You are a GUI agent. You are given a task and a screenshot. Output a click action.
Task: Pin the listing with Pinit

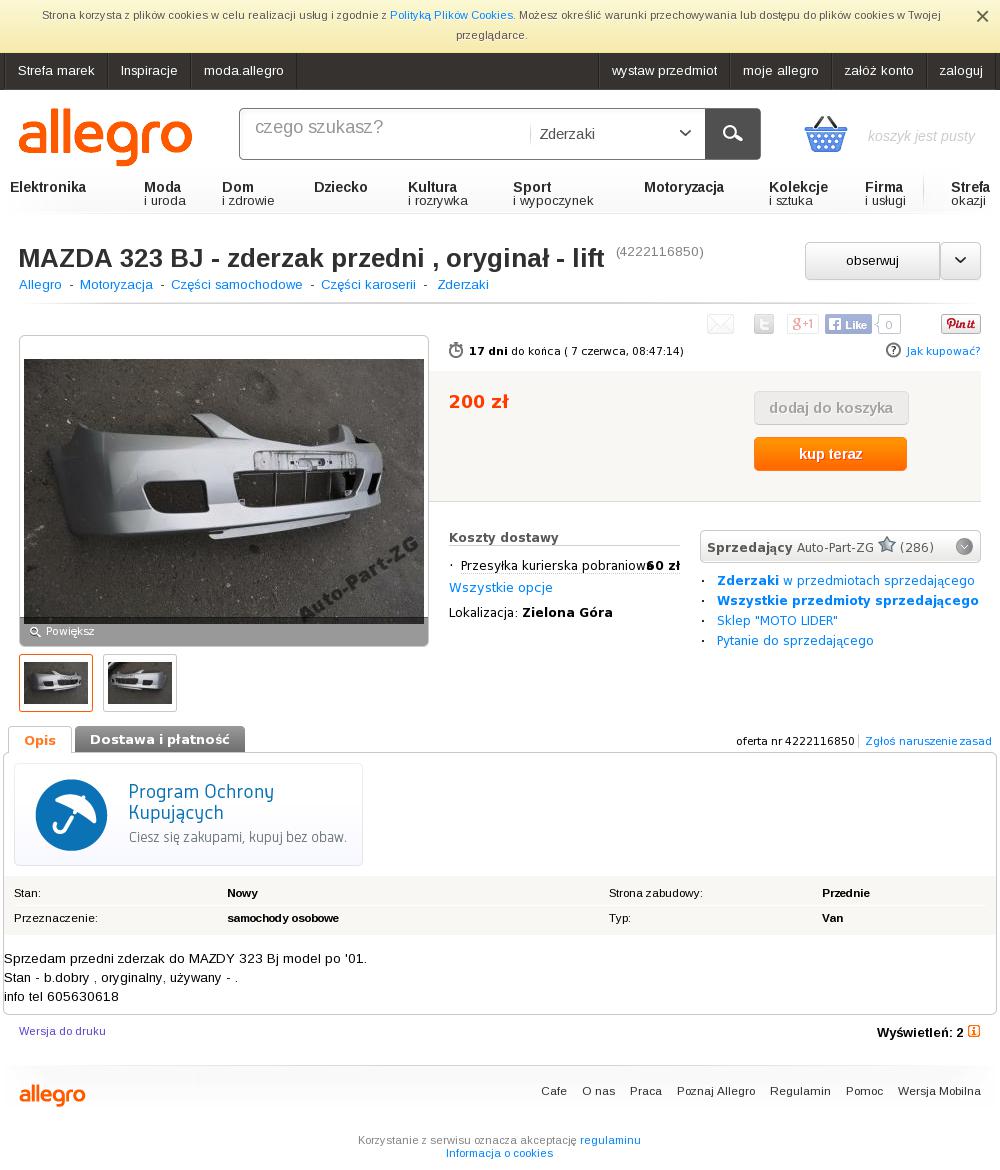pos(960,324)
